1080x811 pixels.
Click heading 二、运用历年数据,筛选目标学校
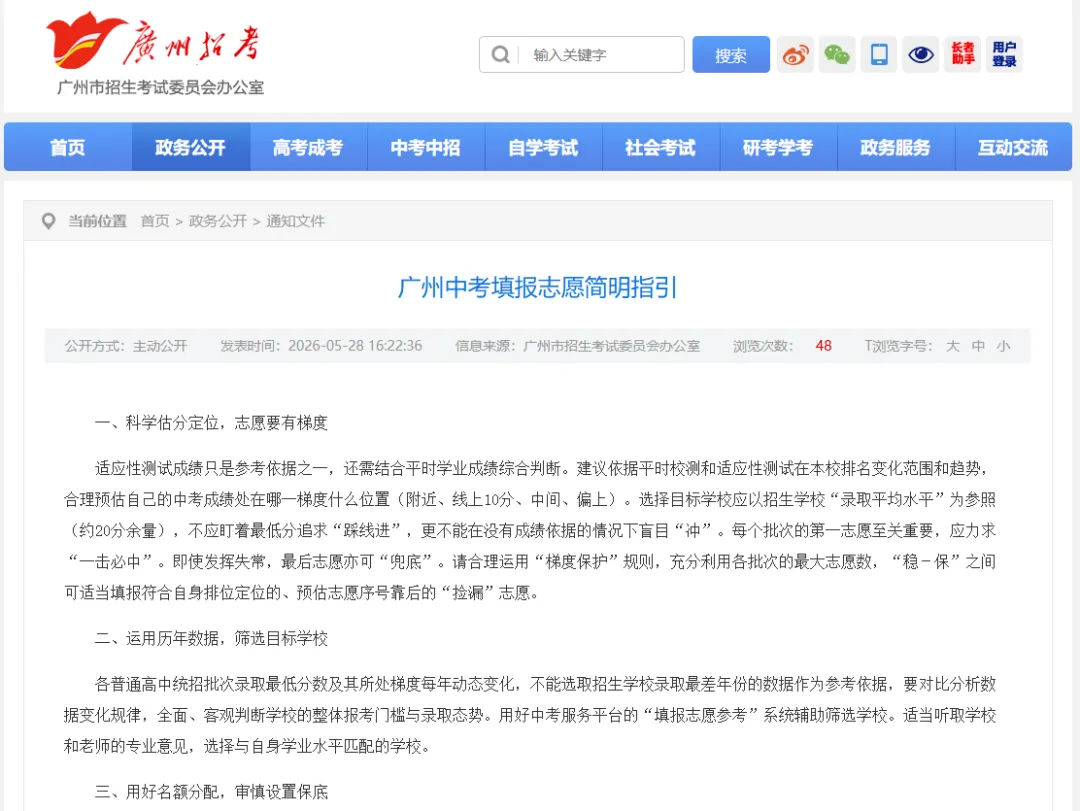pyautogui.click(x=211, y=638)
